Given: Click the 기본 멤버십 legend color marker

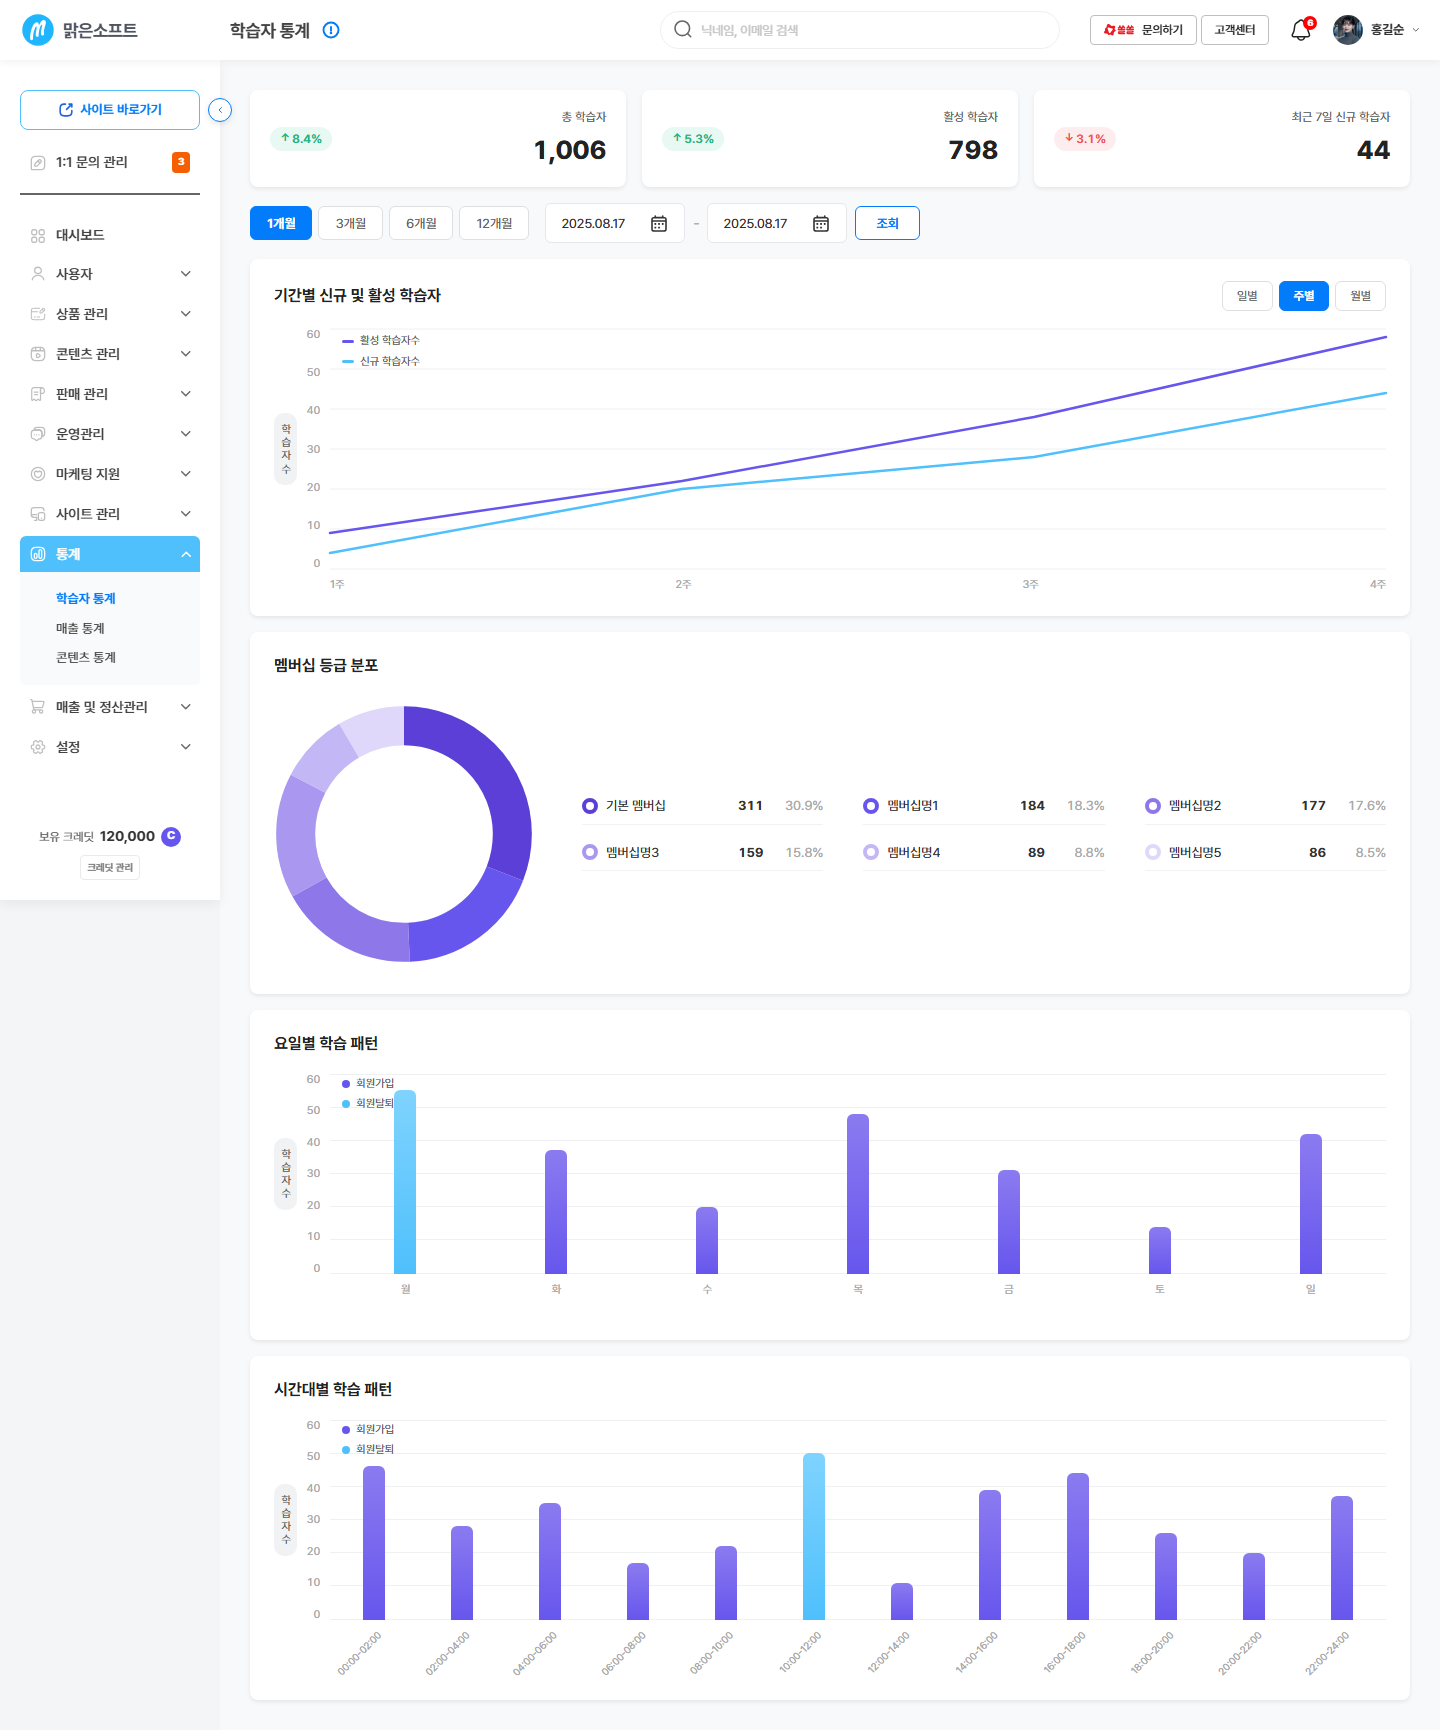Looking at the screenshot, I should [590, 806].
